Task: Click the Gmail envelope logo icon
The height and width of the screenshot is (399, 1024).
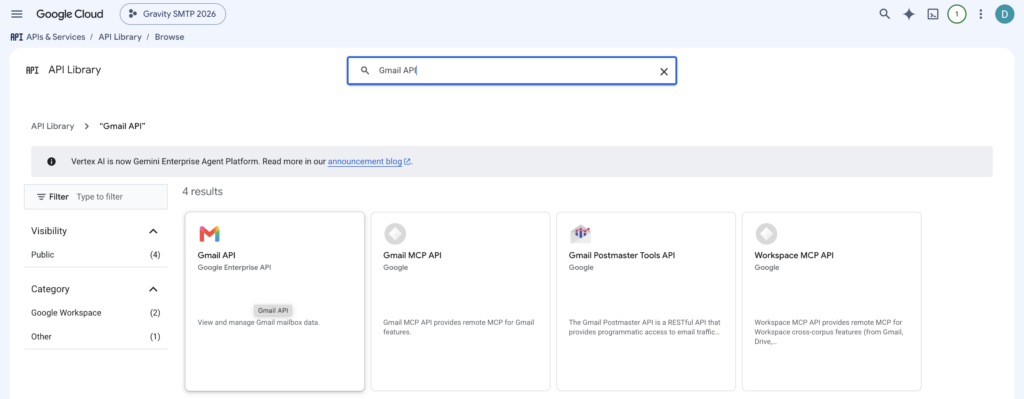Action: point(210,234)
